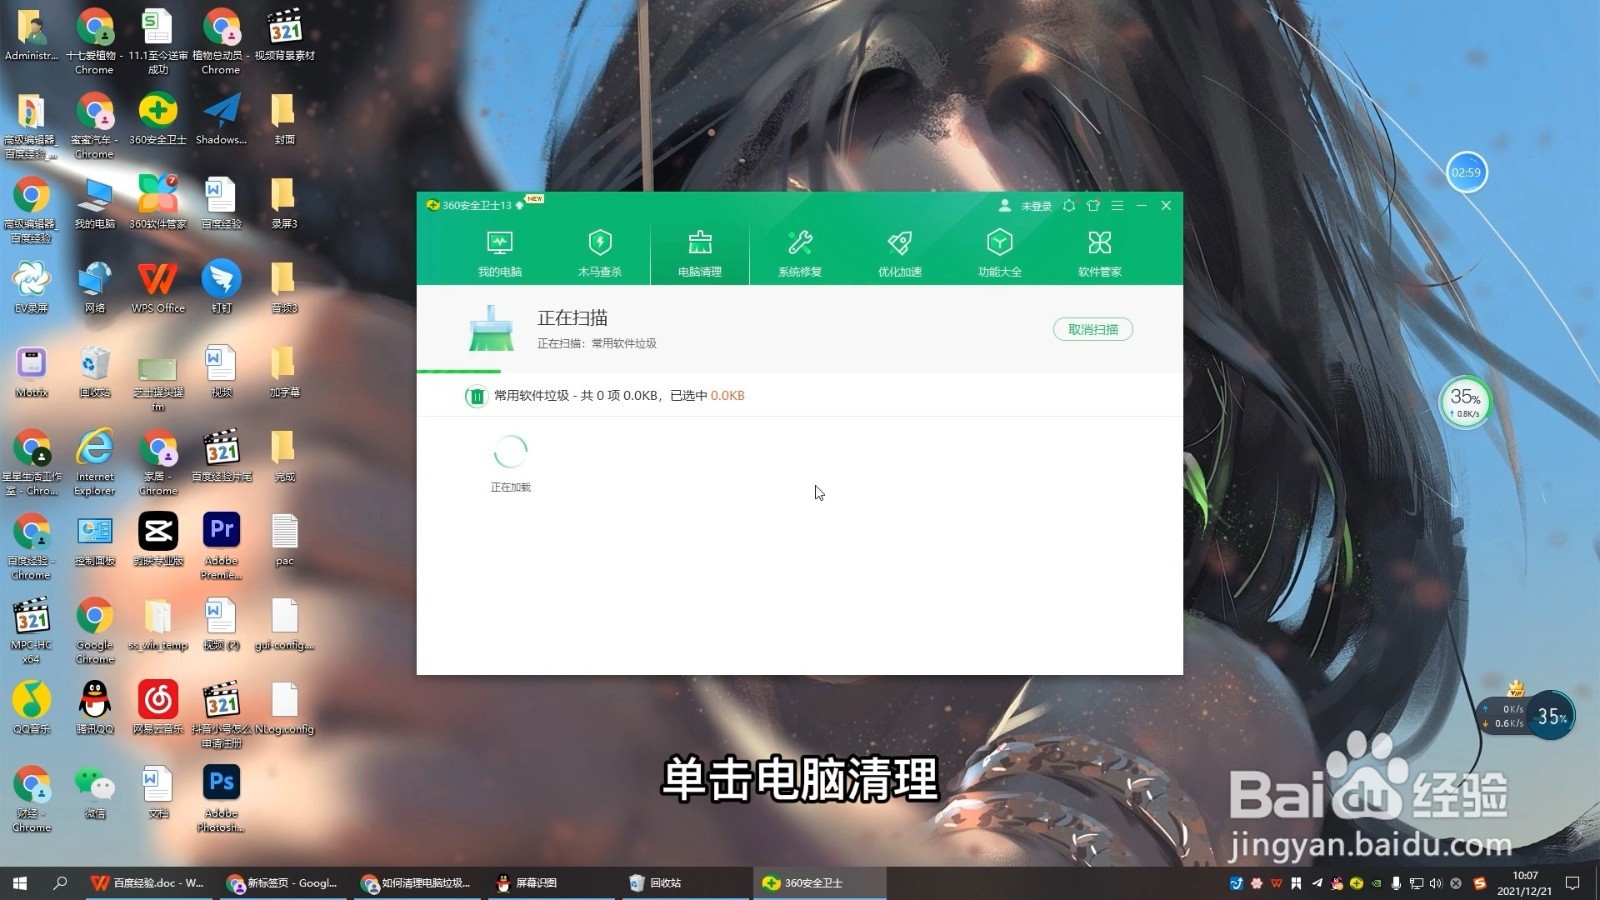Image resolution: width=1600 pixels, height=900 pixels.
Task: Open the 功能大全 hexagon icon
Action: pos(999,243)
